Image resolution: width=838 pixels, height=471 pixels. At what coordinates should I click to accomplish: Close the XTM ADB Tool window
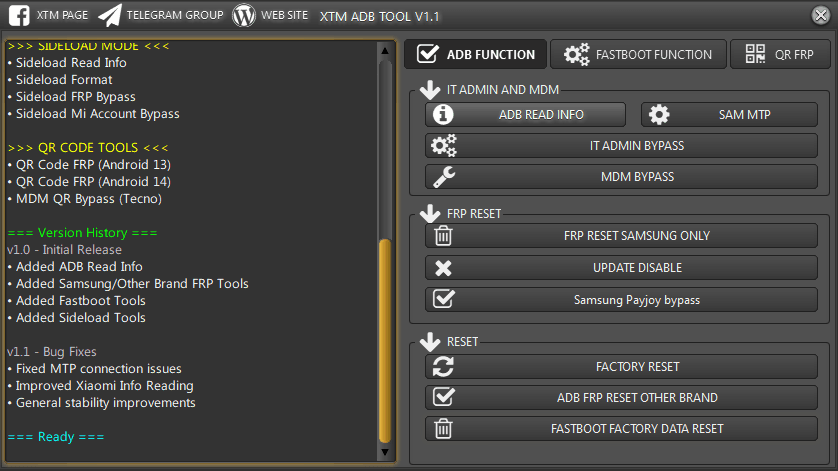pos(820,15)
